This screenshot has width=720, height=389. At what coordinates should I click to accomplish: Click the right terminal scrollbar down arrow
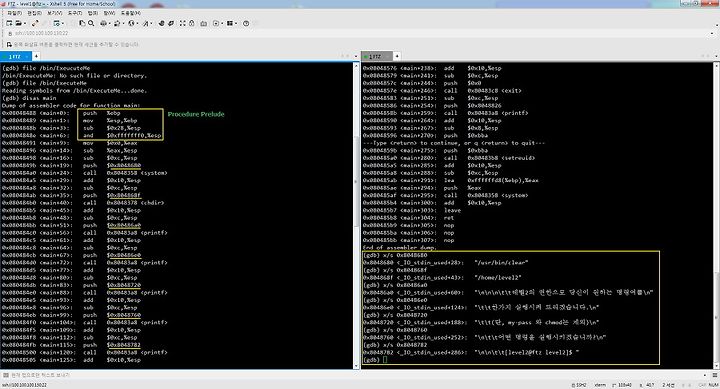coord(717,366)
